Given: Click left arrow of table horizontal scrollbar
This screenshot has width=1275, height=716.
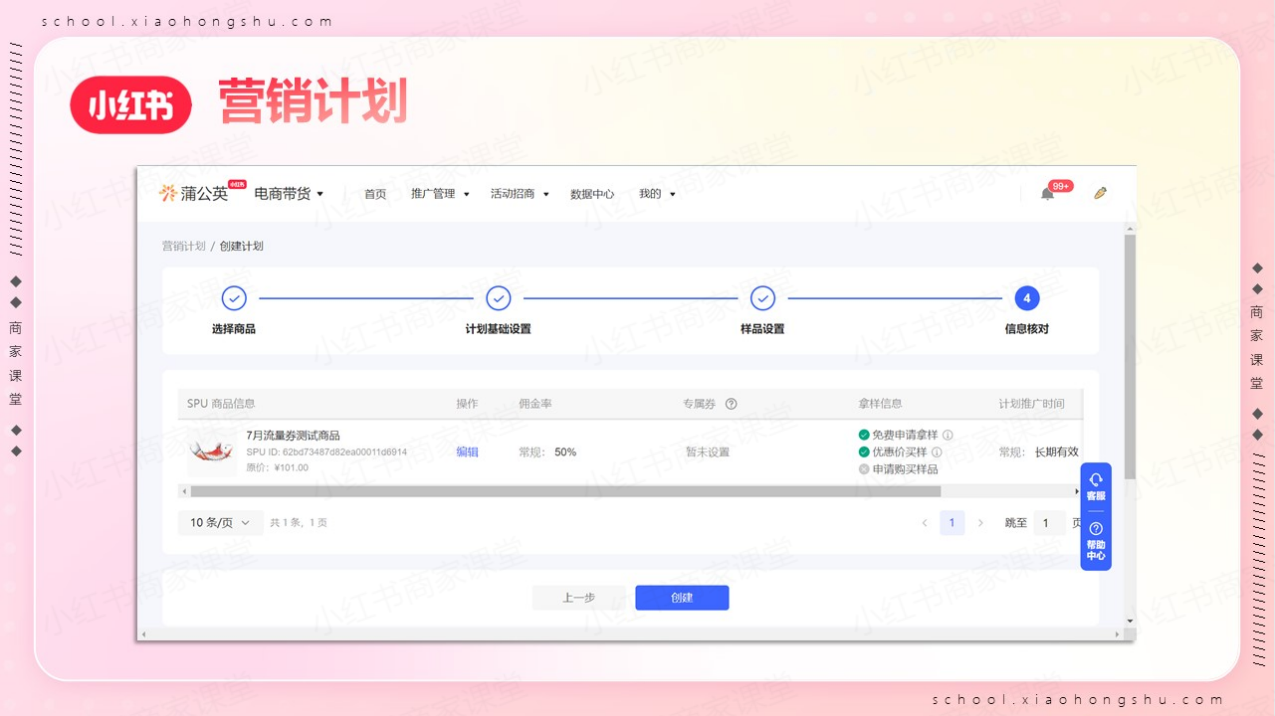Looking at the screenshot, I should pyautogui.click(x=183, y=491).
